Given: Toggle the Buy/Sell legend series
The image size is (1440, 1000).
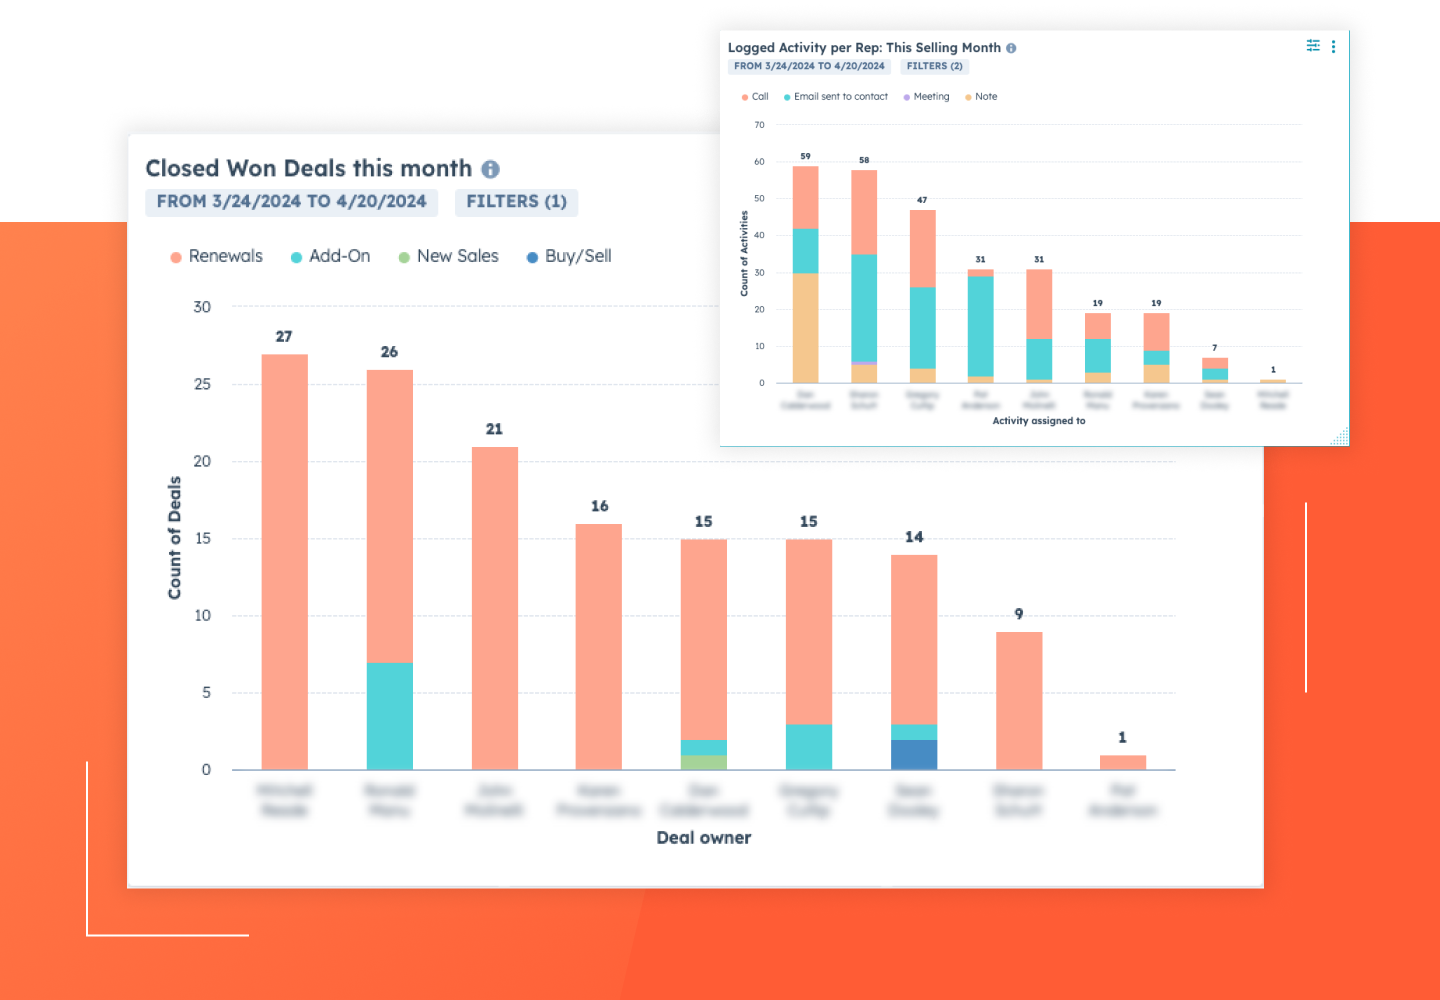Looking at the screenshot, I should (x=569, y=256).
